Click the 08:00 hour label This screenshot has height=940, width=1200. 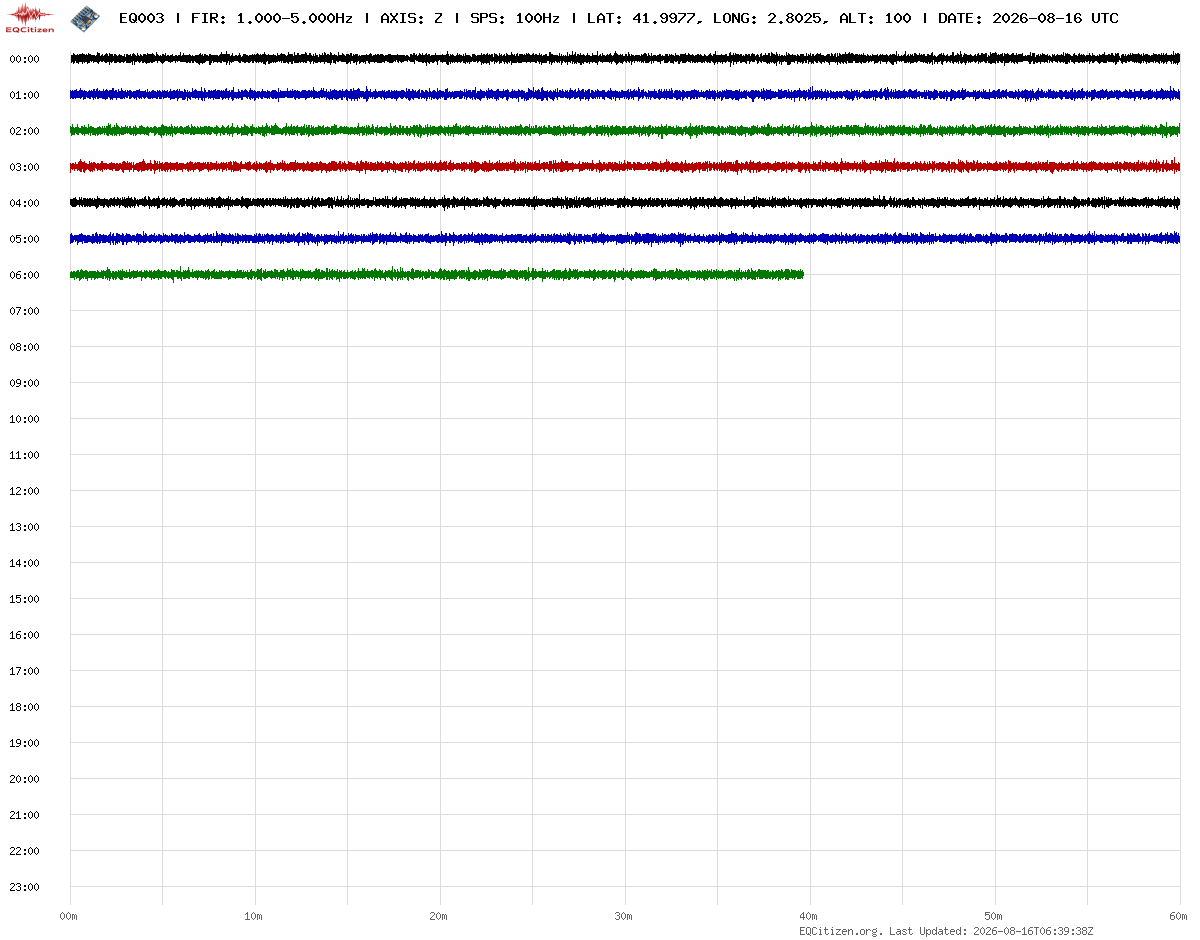[x=24, y=347]
